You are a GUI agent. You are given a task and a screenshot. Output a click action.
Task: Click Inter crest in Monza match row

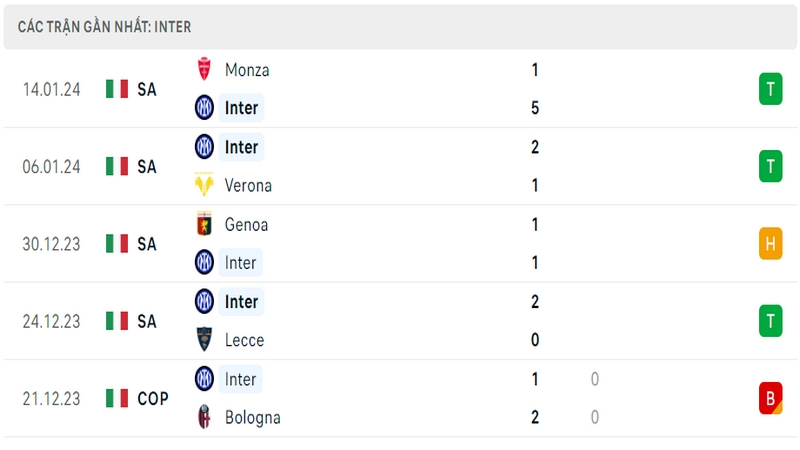(204, 108)
